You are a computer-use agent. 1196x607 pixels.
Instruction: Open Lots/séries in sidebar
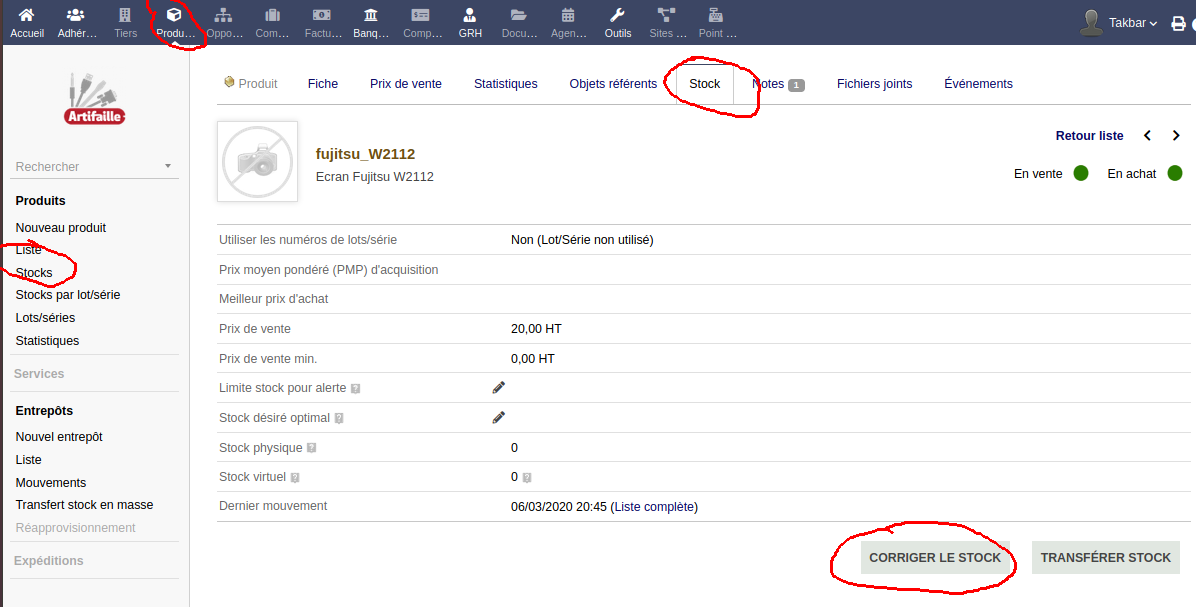[46, 318]
